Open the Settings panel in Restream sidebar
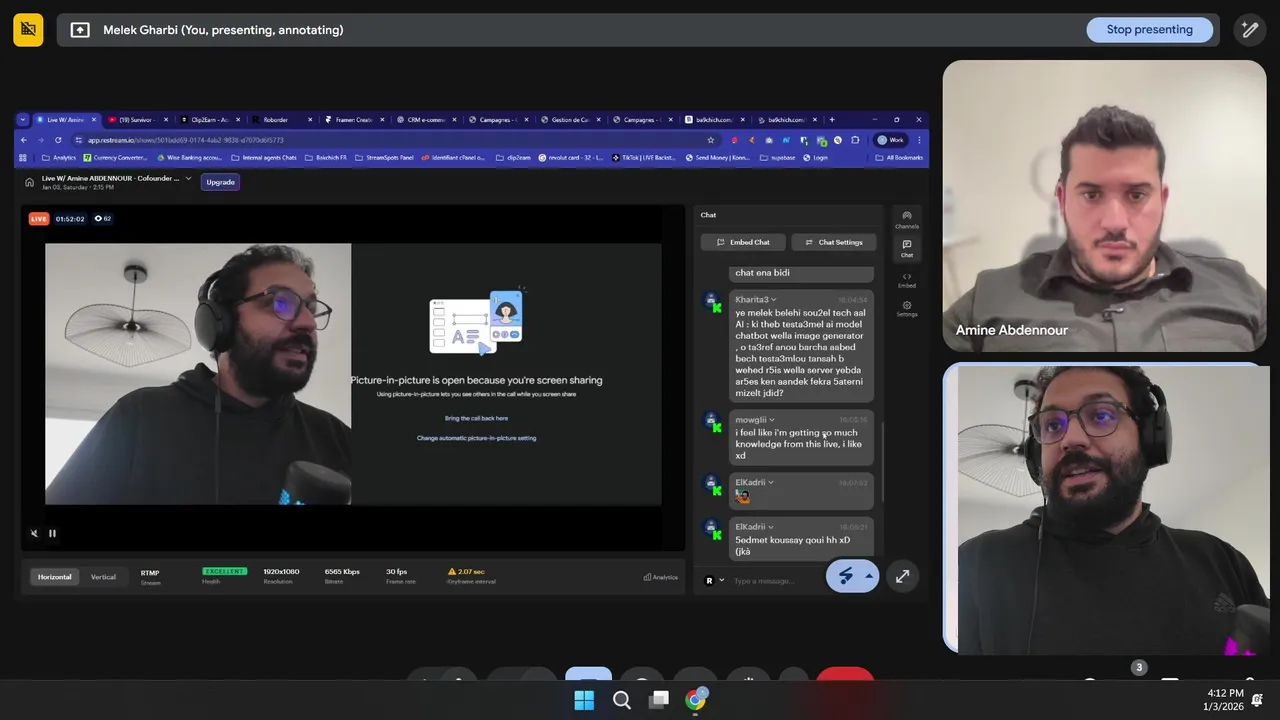 [906, 308]
